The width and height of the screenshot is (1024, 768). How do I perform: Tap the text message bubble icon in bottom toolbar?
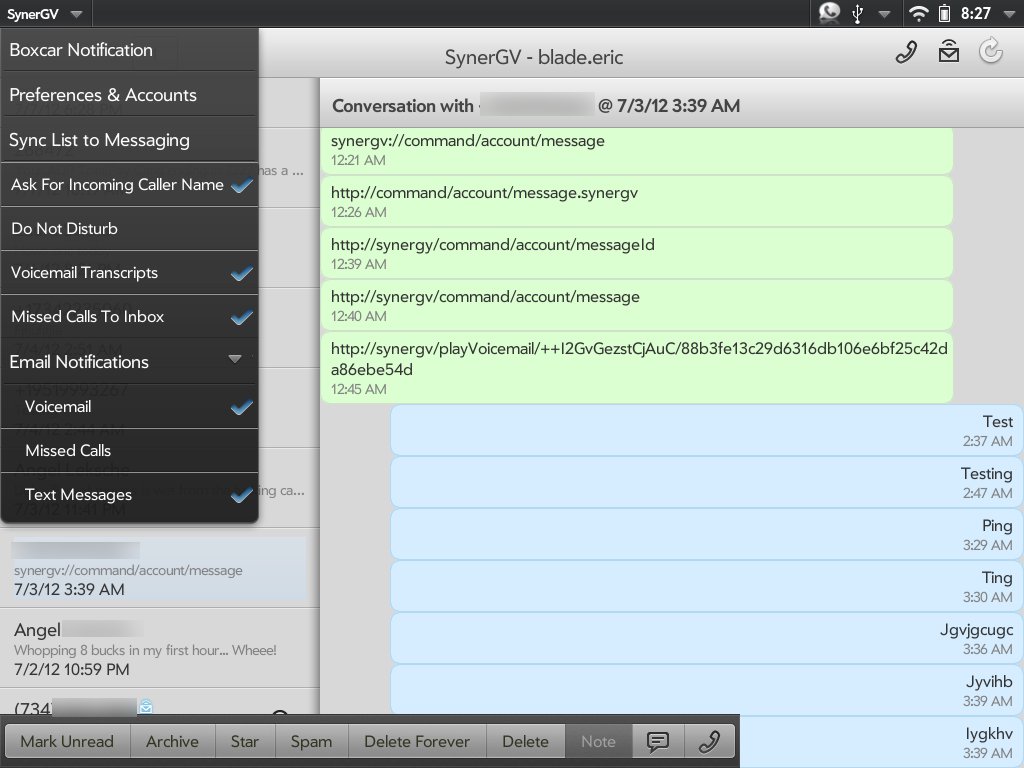657,741
